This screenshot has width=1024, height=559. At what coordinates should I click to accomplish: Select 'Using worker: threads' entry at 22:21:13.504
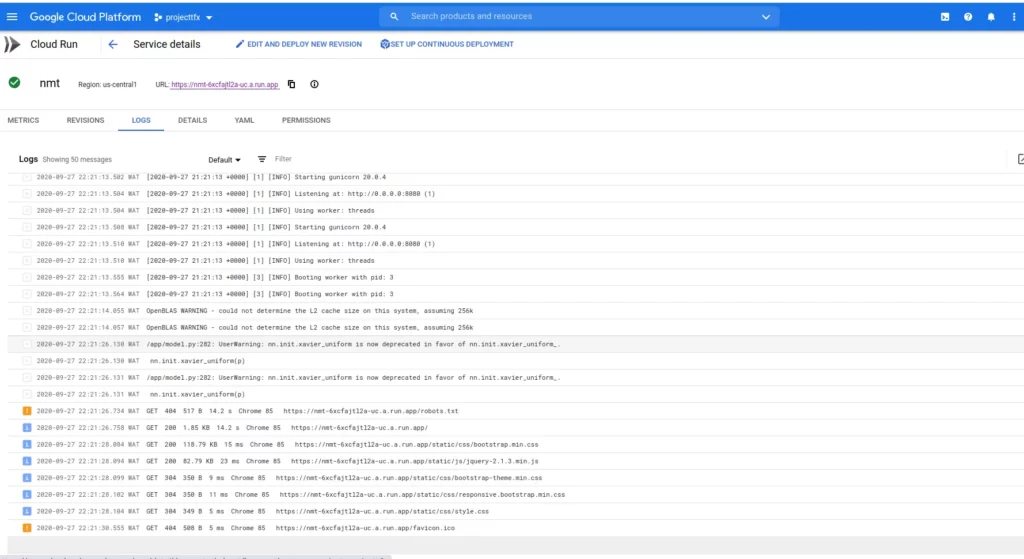tap(516, 211)
